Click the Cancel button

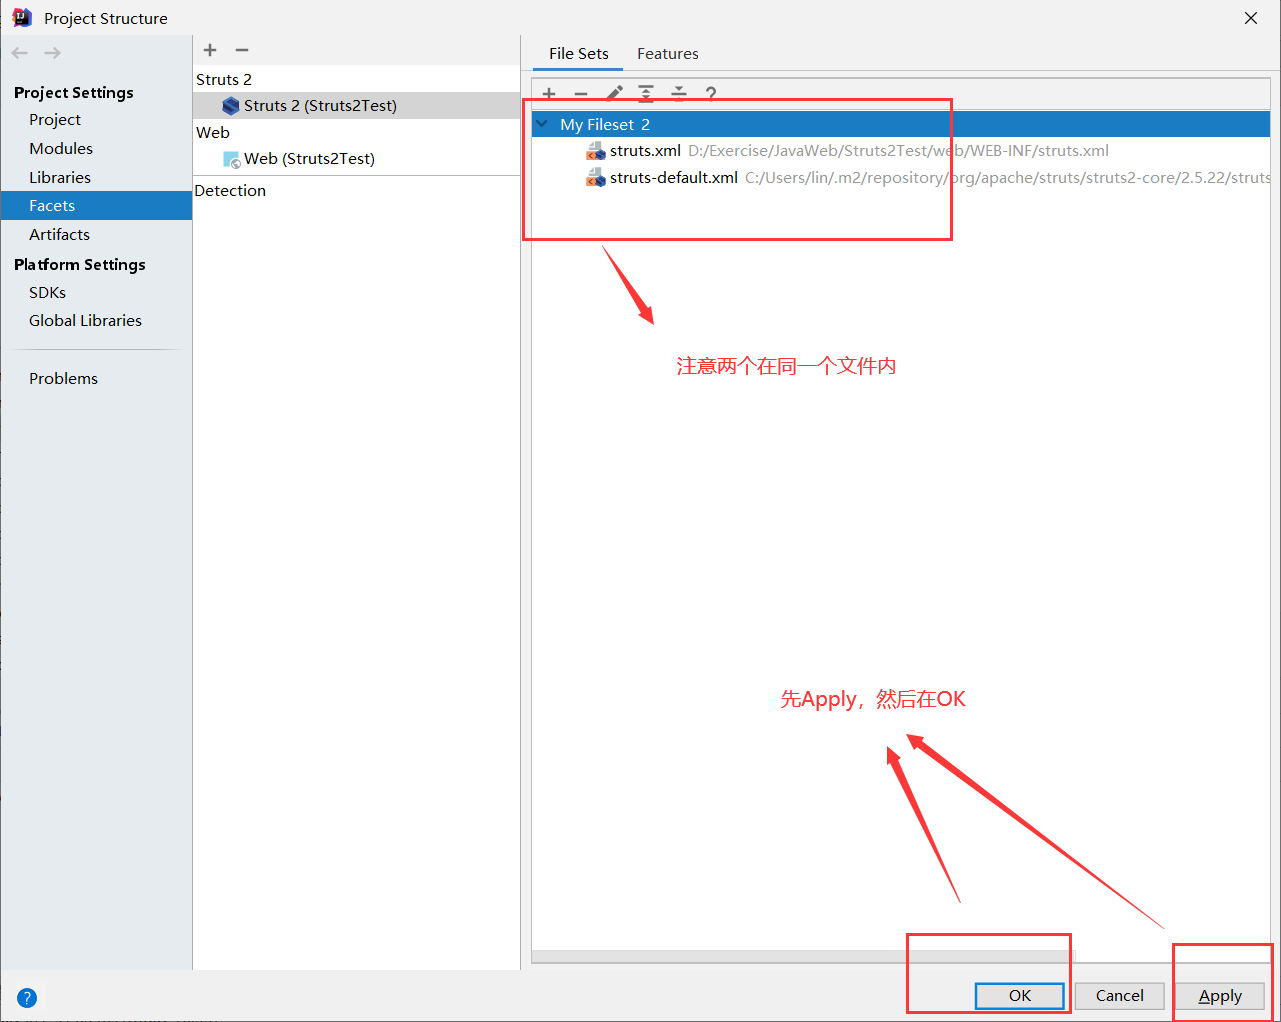(x=1120, y=995)
